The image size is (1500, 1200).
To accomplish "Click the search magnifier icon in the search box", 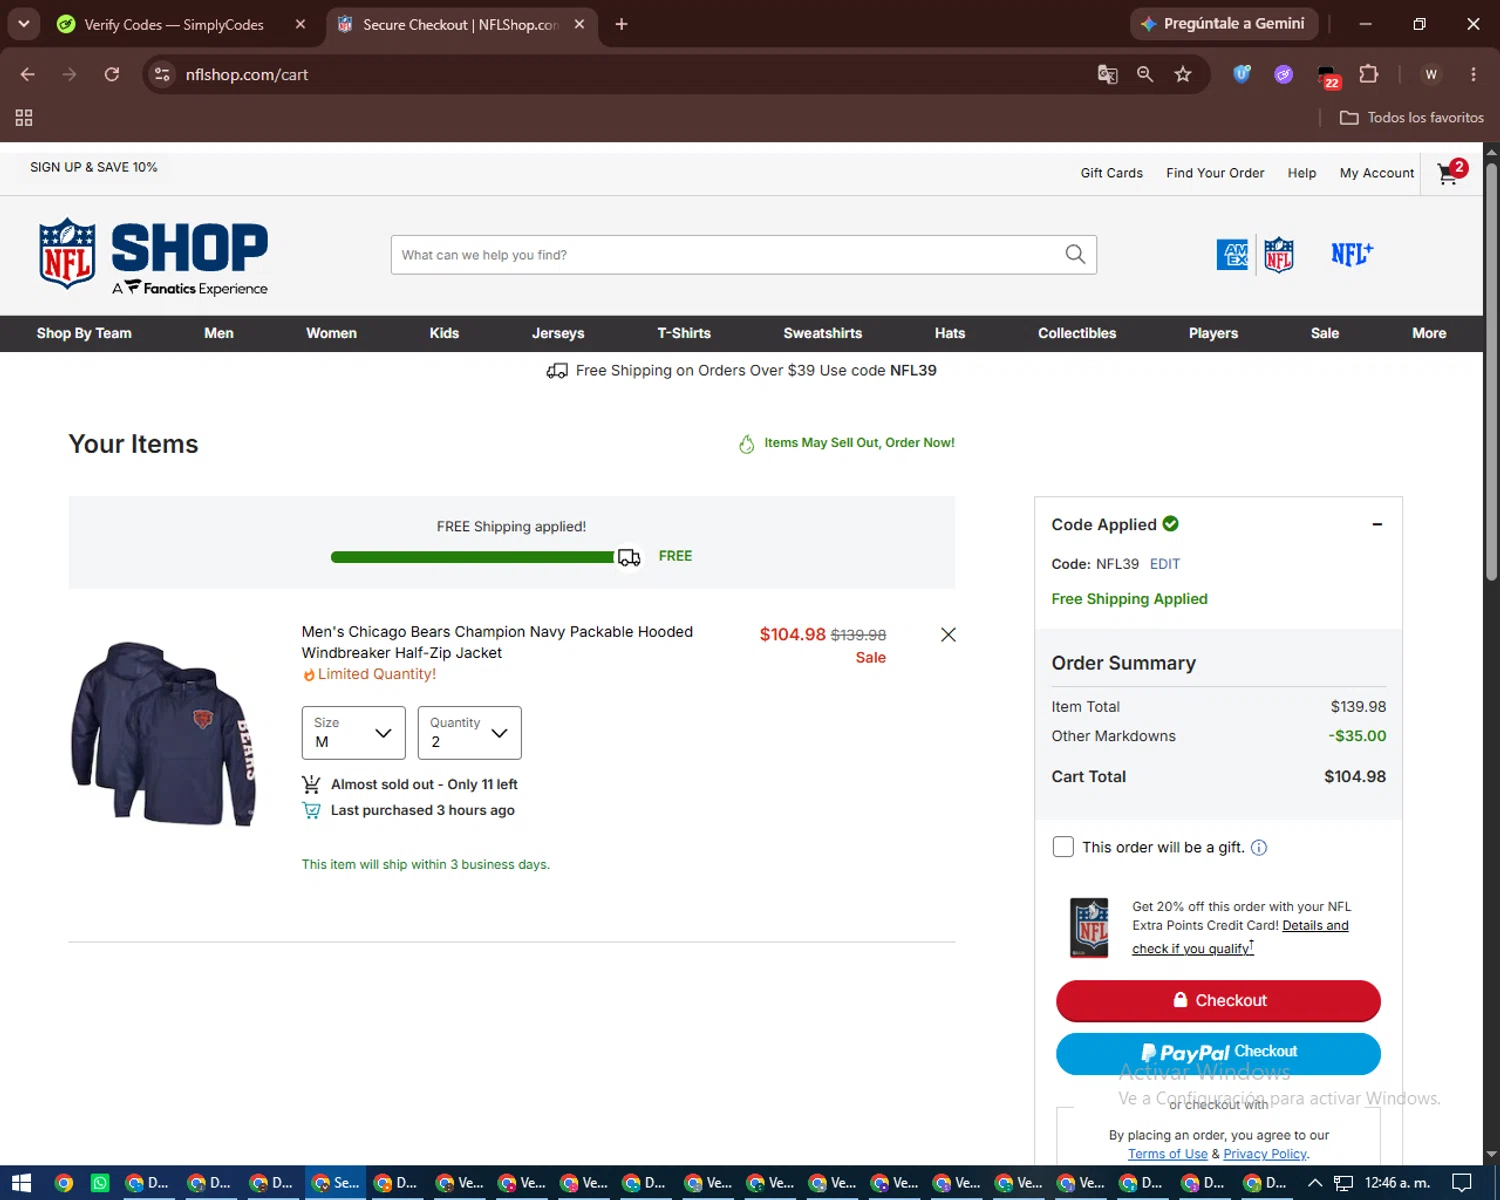I will click(1075, 255).
